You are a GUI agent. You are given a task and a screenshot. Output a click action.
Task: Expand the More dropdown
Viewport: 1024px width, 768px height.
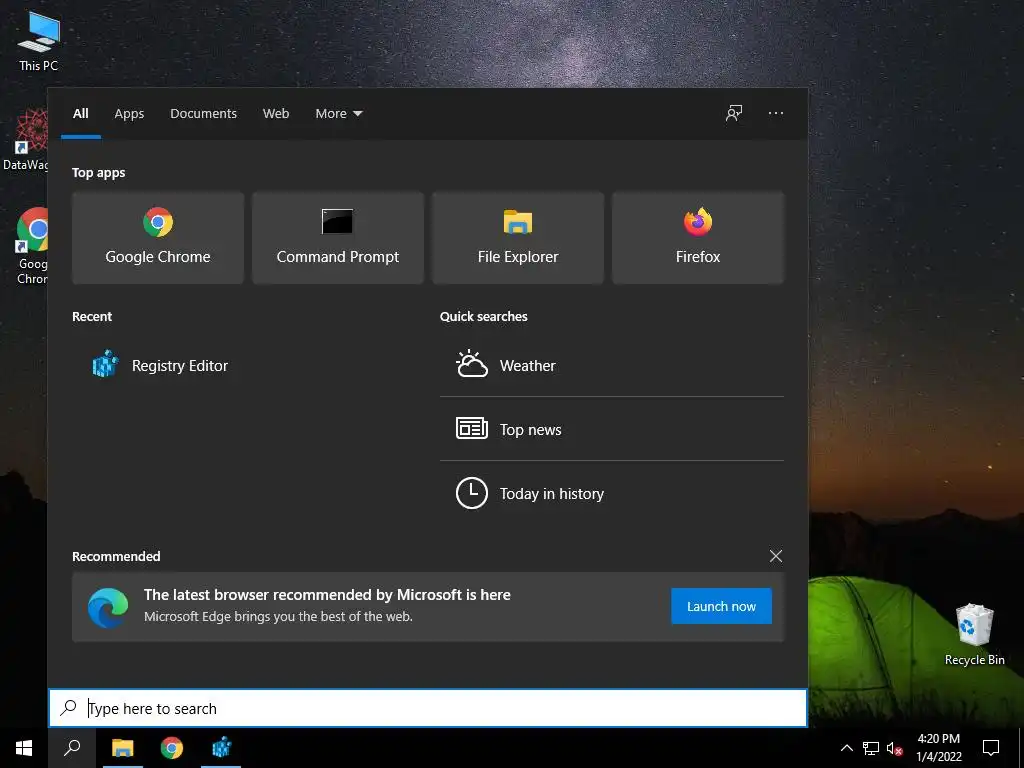pyautogui.click(x=338, y=114)
